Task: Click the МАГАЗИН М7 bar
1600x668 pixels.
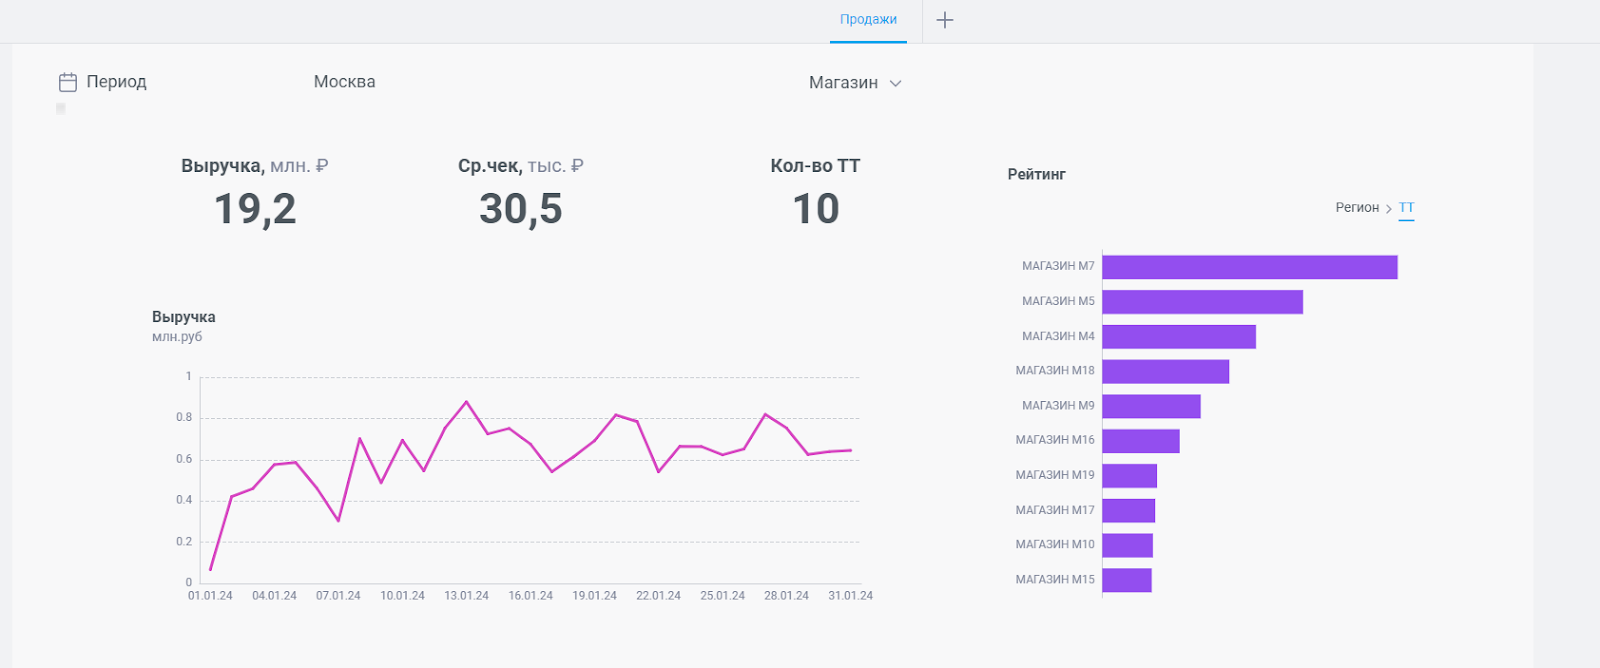Action: click(1250, 267)
